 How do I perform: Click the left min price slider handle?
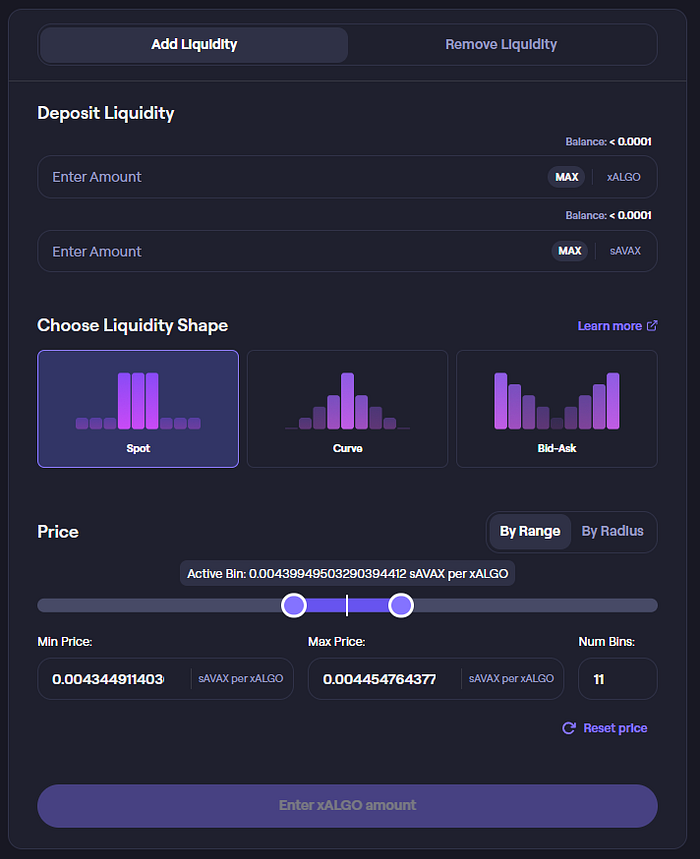[294, 605]
